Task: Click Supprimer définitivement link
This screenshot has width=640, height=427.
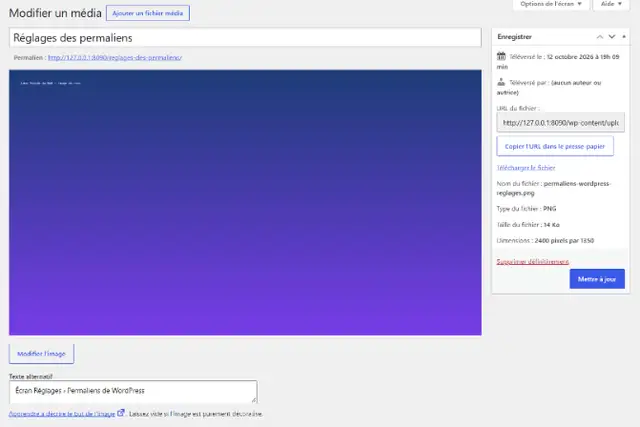Action: coord(533,261)
